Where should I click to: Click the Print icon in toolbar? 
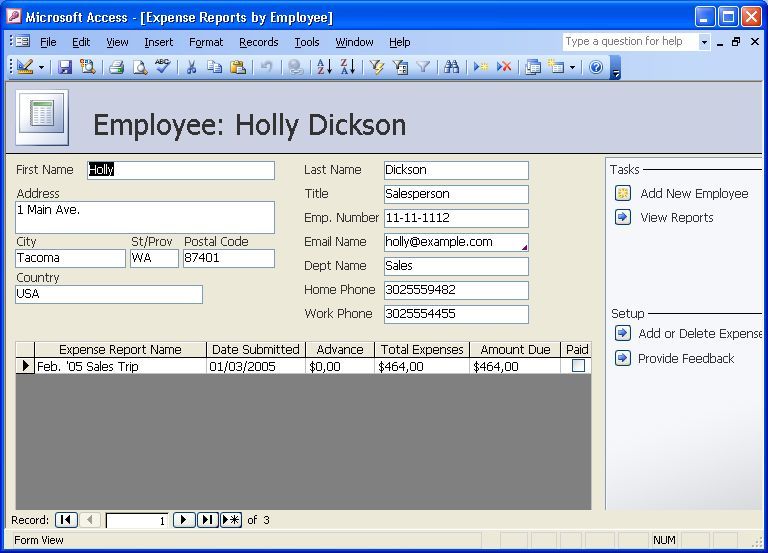coord(116,67)
